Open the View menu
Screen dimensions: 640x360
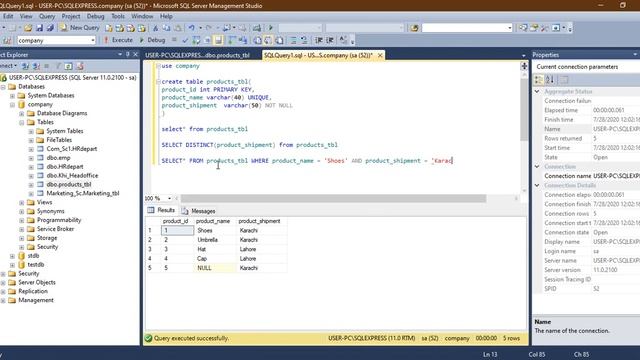(26, 16)
